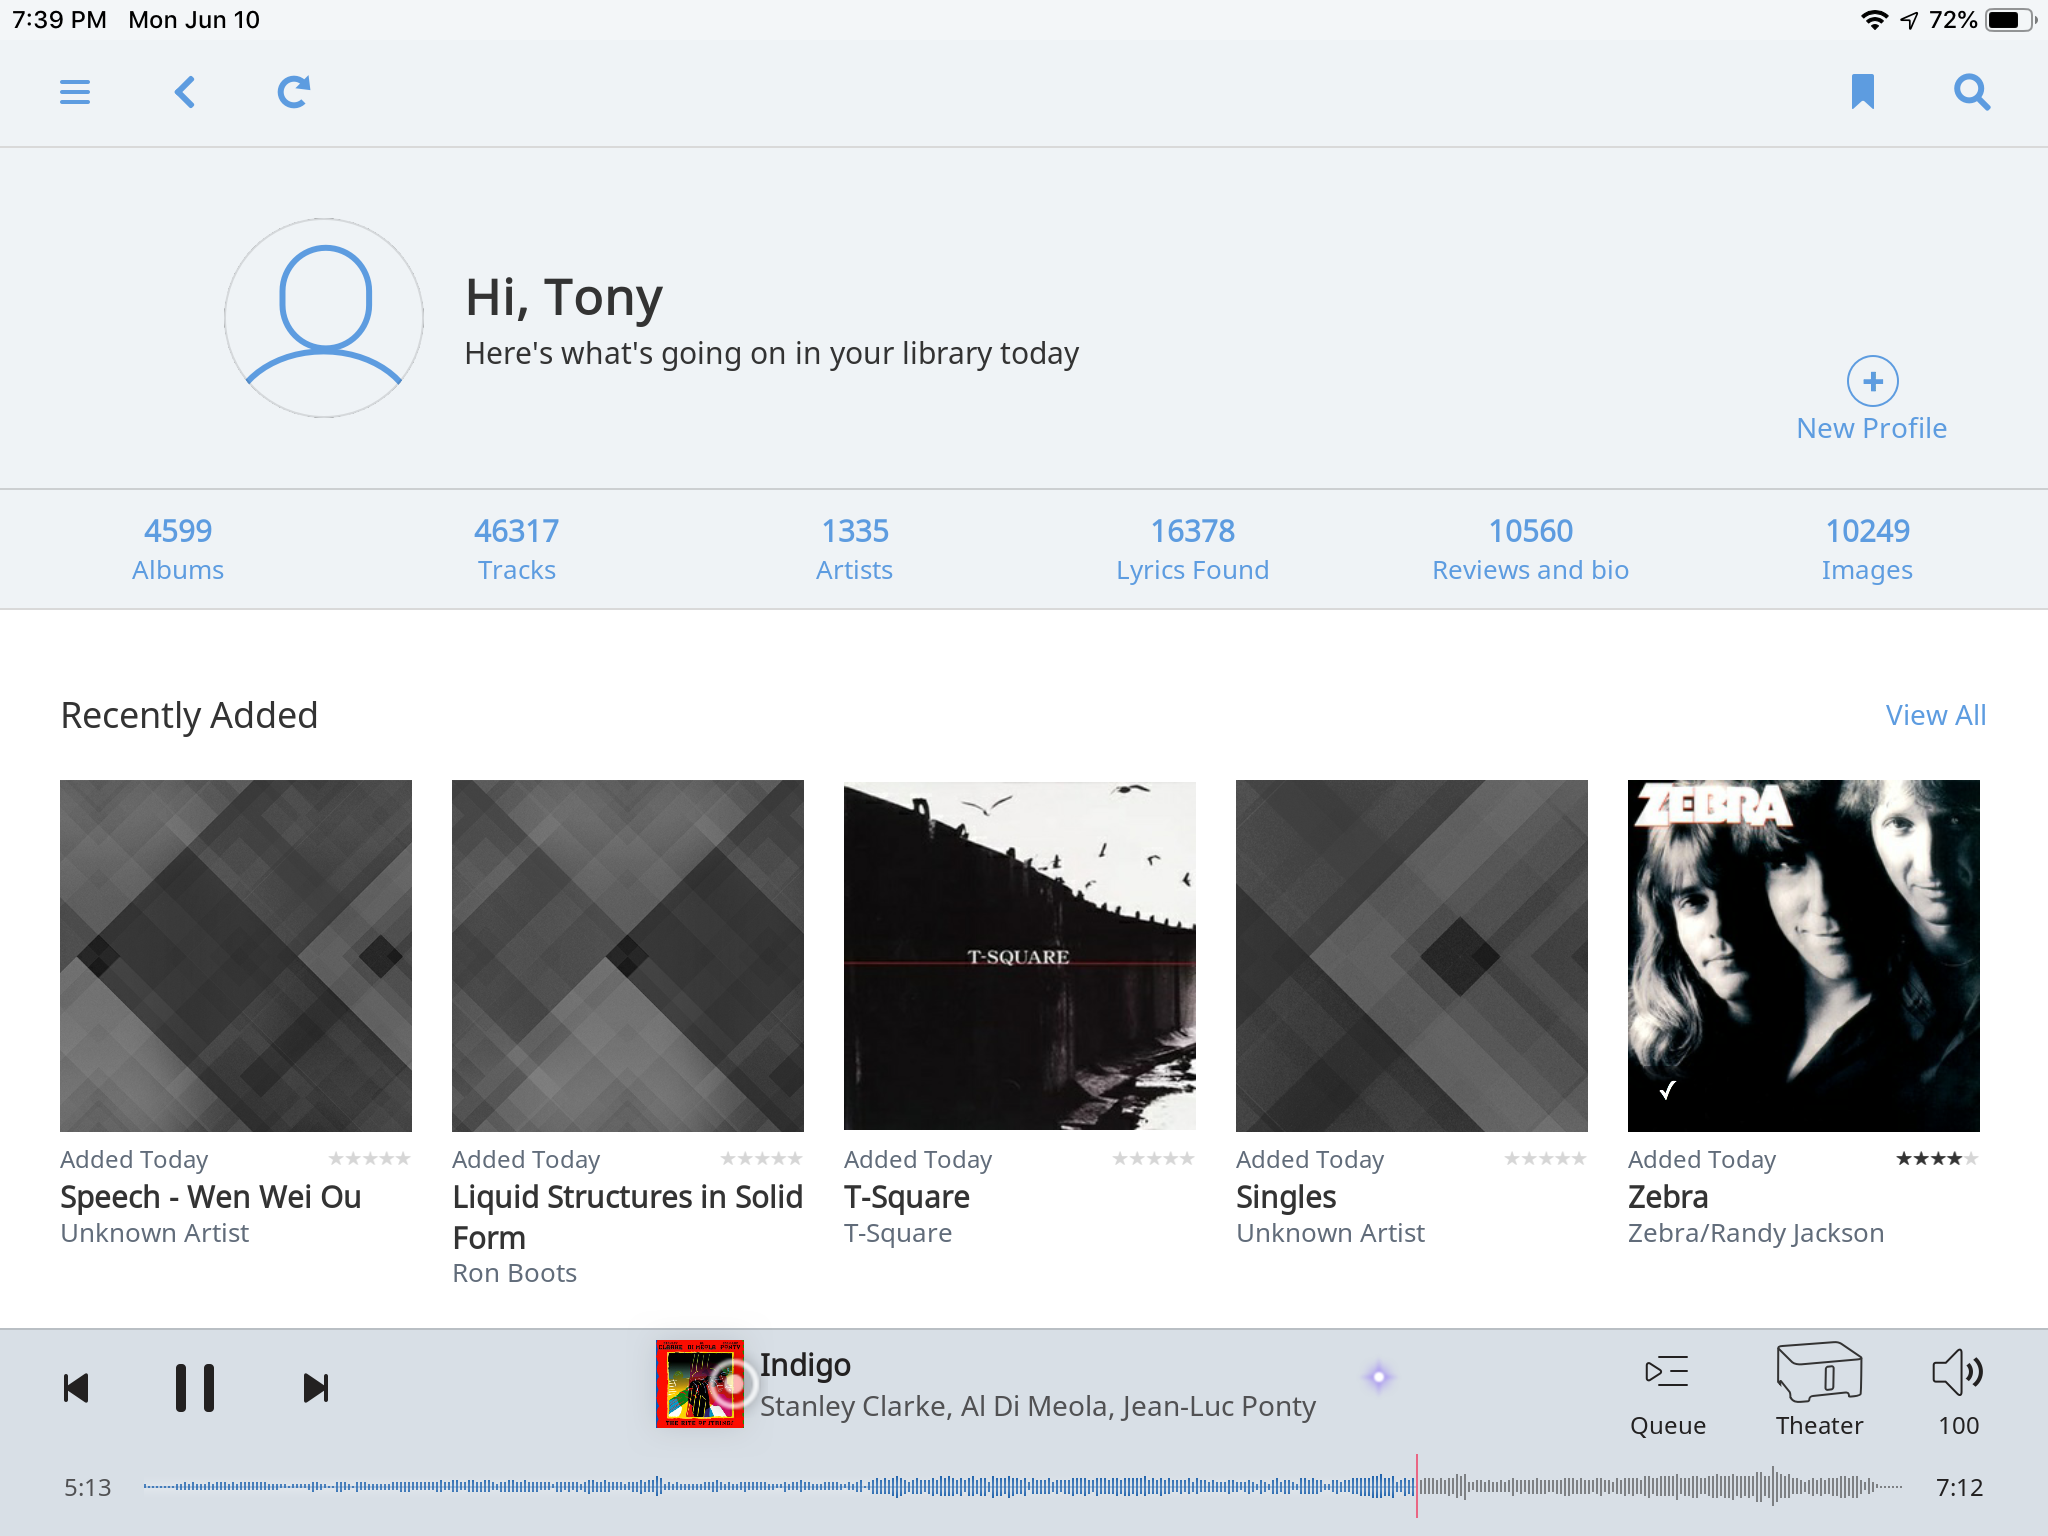This screenshot has height=1536, width=2048.
Task: Click the New Profile plus button
Action: tap(1872, 381)
